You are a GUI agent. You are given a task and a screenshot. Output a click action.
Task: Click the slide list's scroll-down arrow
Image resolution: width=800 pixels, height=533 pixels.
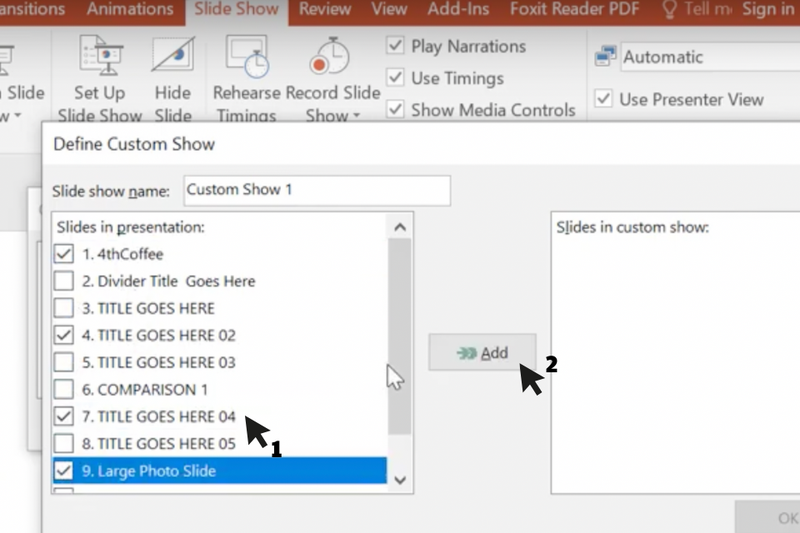click(400, 480)
